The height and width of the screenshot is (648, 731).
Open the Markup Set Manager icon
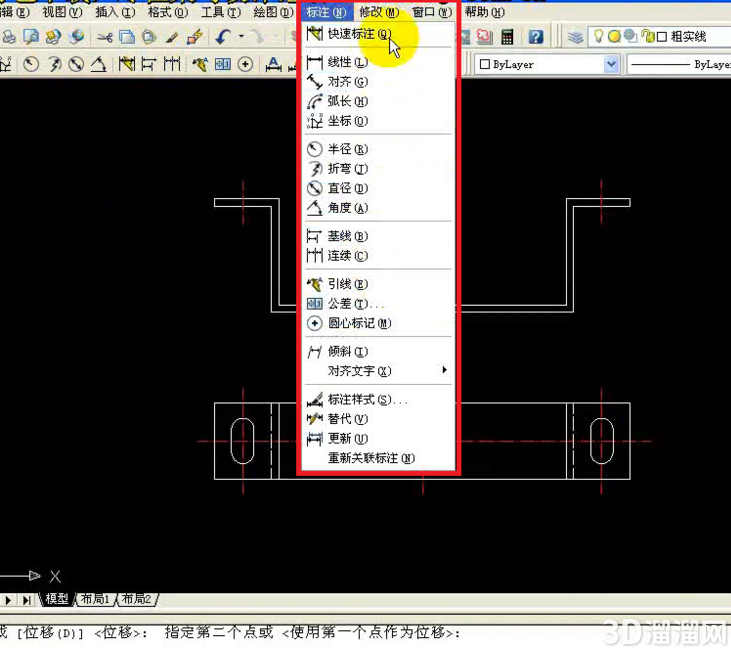484,37
